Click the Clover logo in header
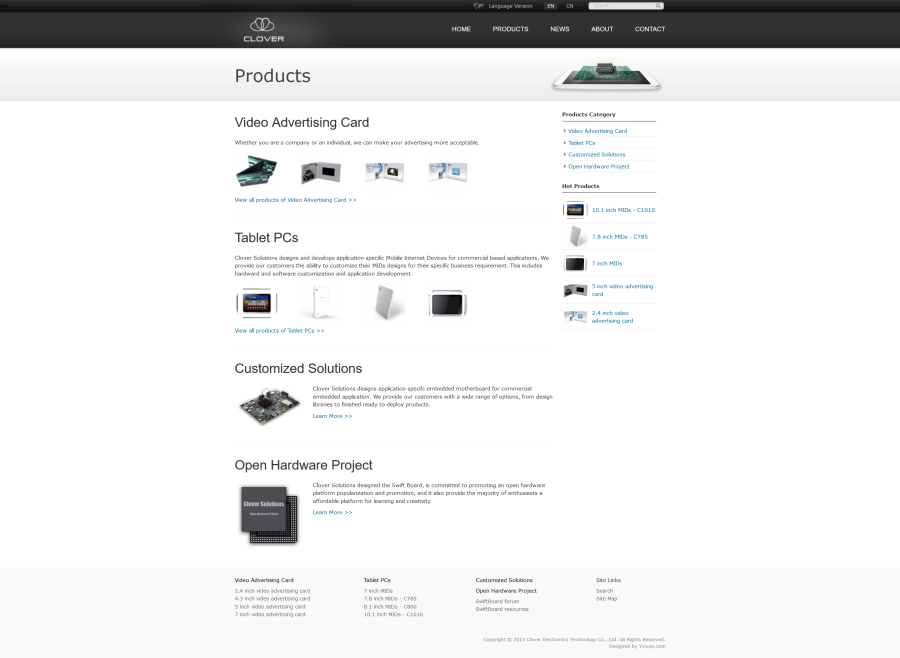The height and width of the screenshot is (658, 900). [x=264, y=30]
